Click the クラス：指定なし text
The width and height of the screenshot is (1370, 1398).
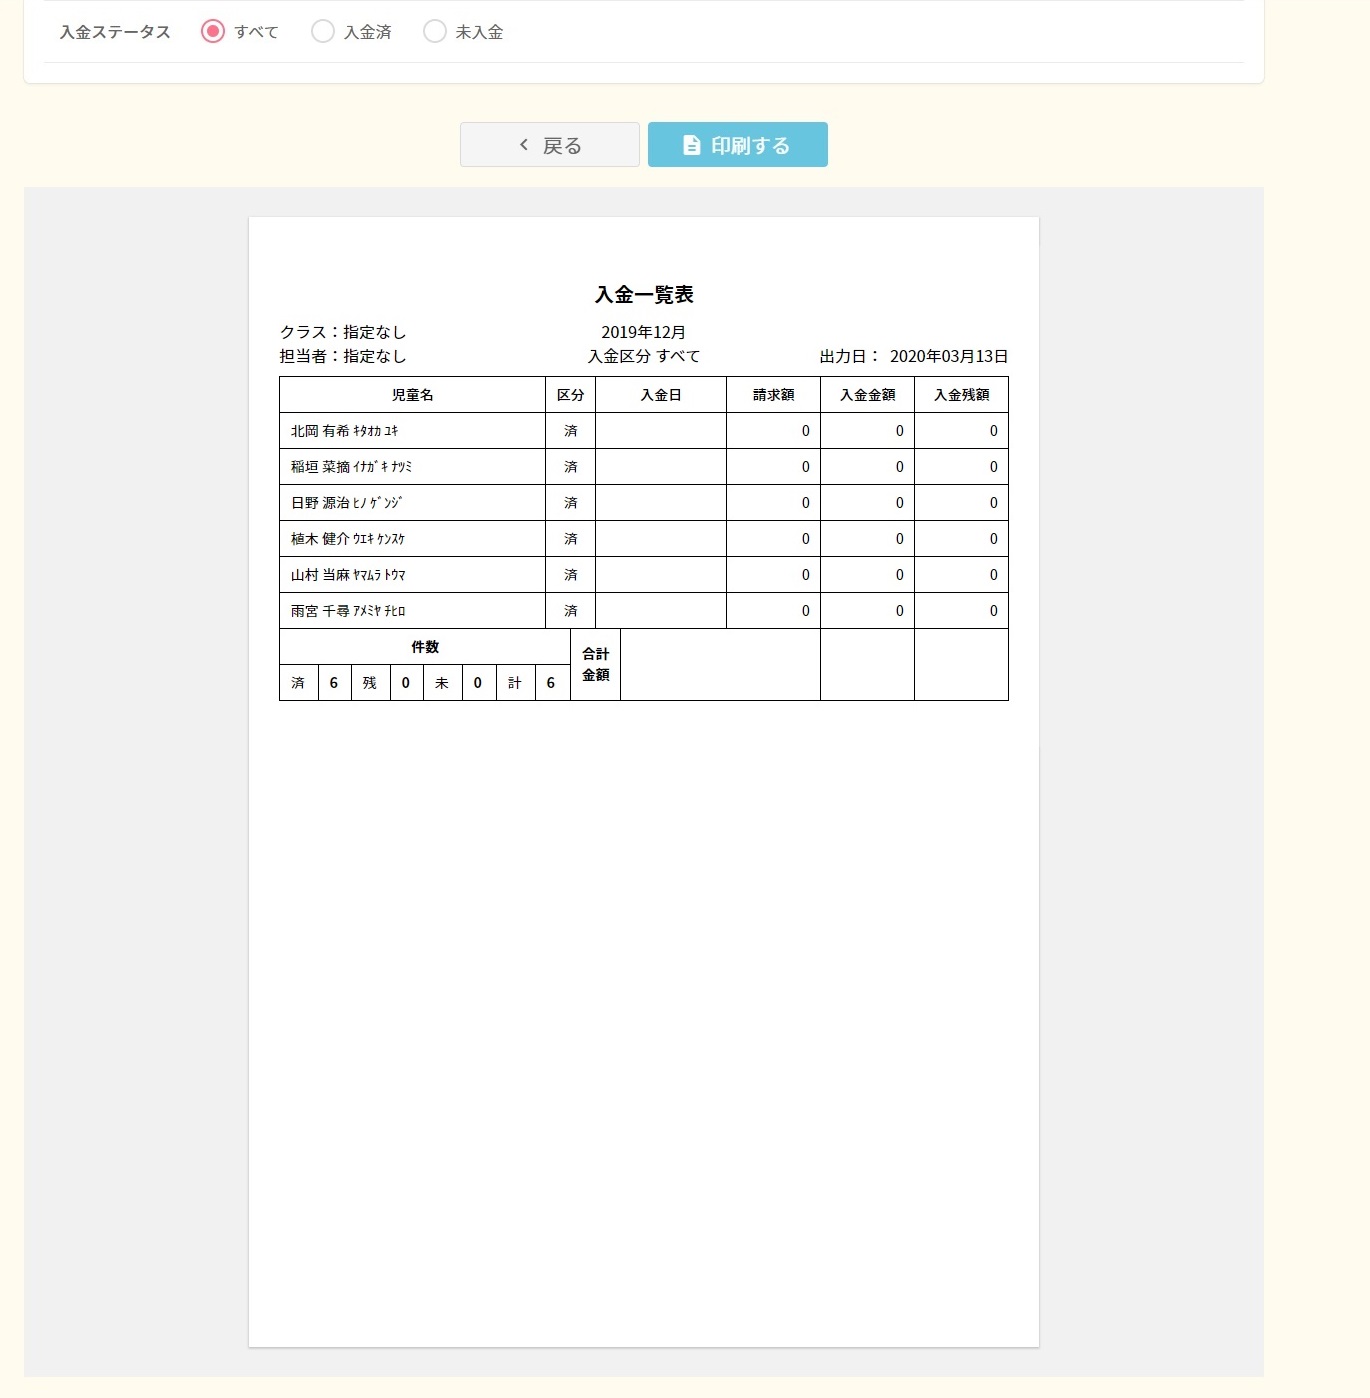pos(343,332)
